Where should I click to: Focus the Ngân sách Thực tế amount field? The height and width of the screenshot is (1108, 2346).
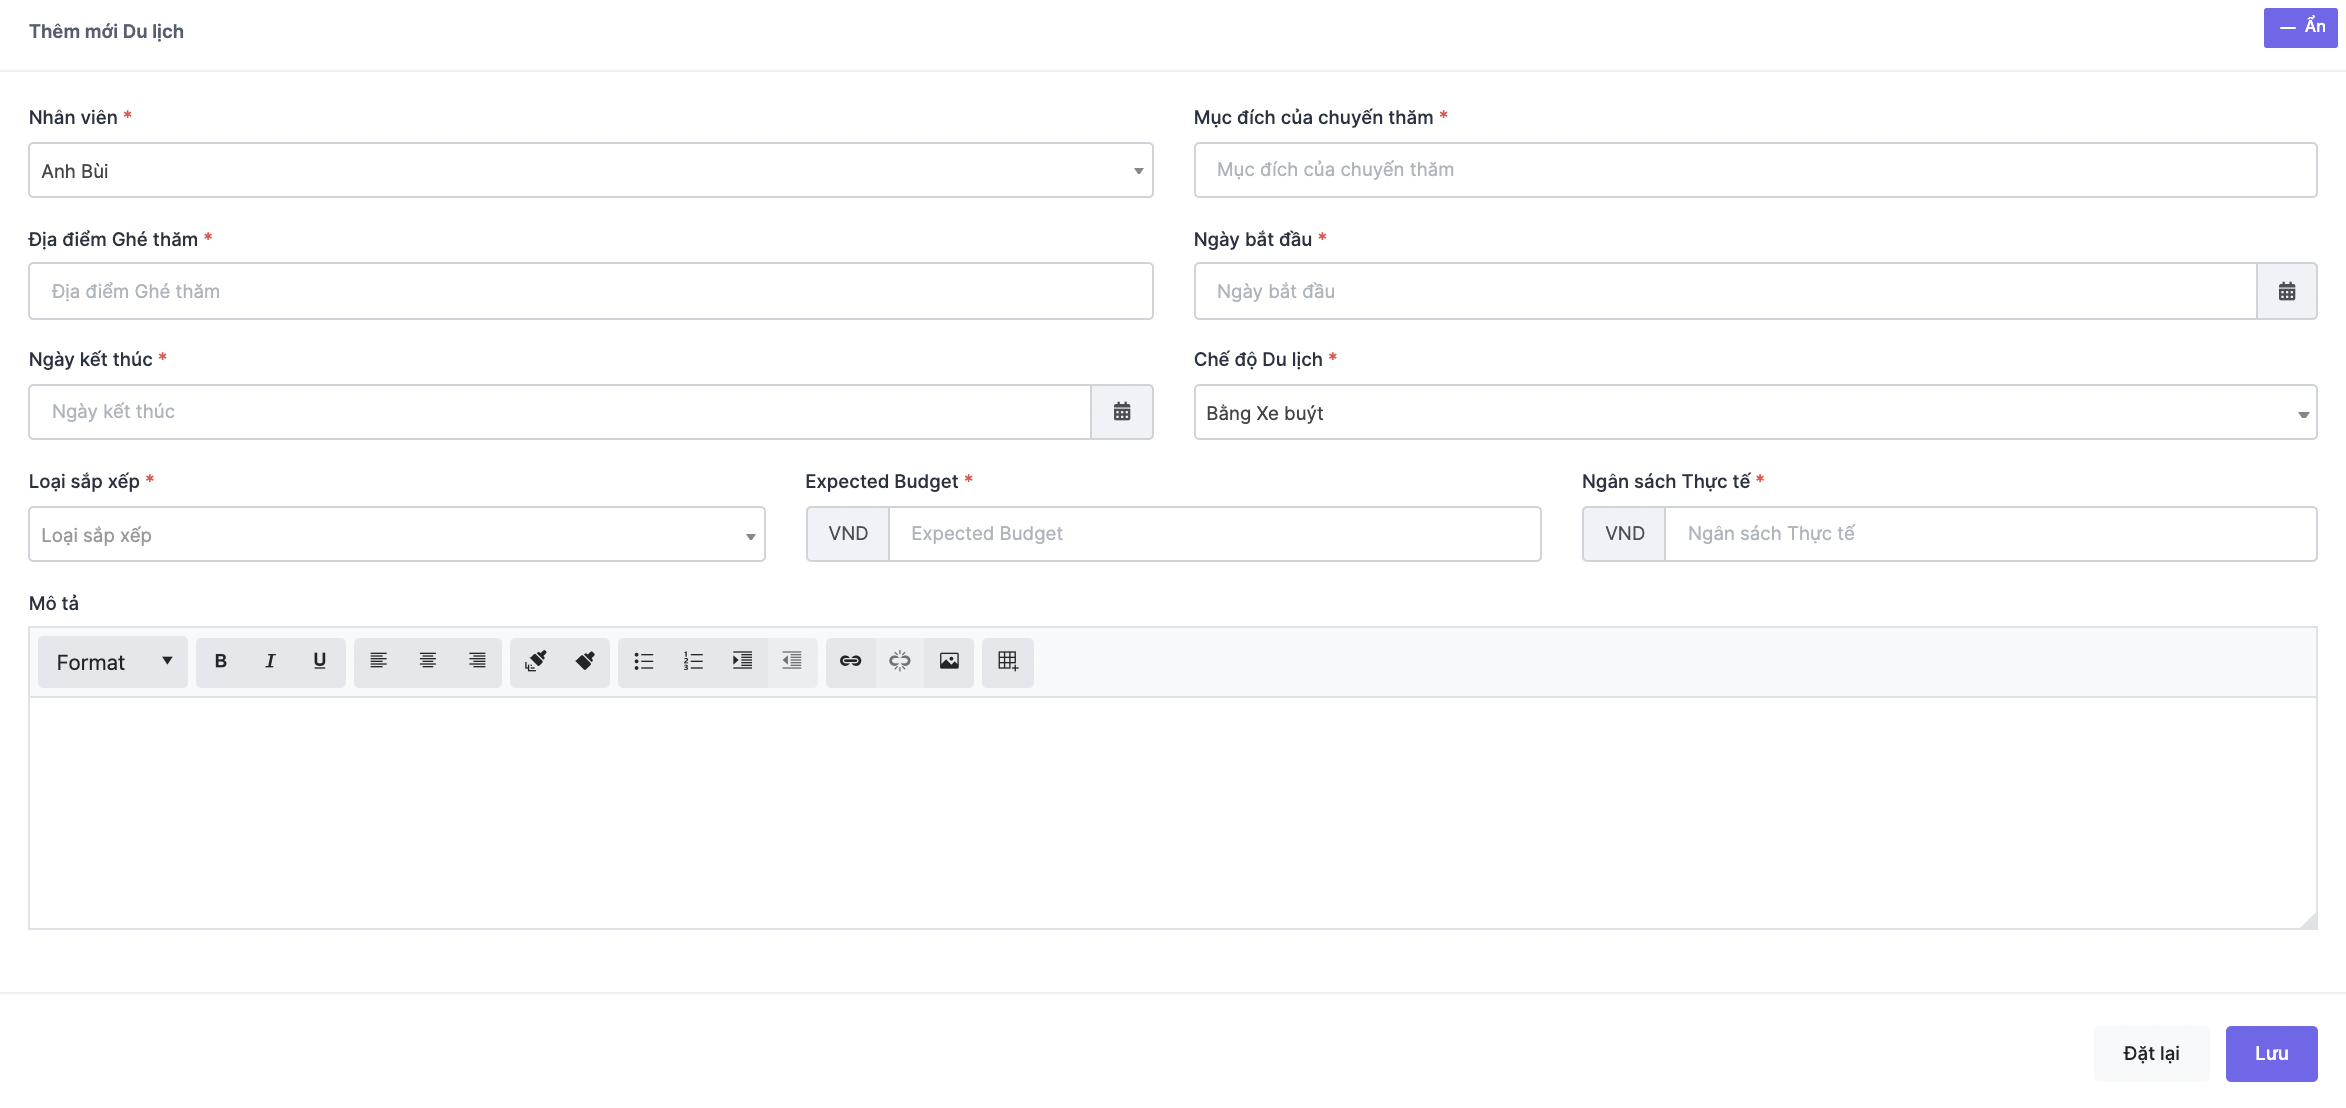(1990, 534)
